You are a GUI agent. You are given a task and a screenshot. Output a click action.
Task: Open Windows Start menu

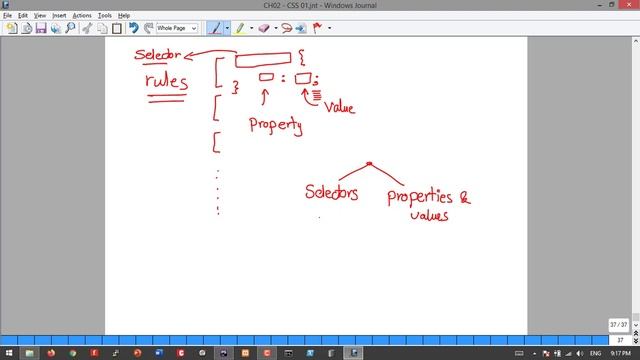coord(8,353)
